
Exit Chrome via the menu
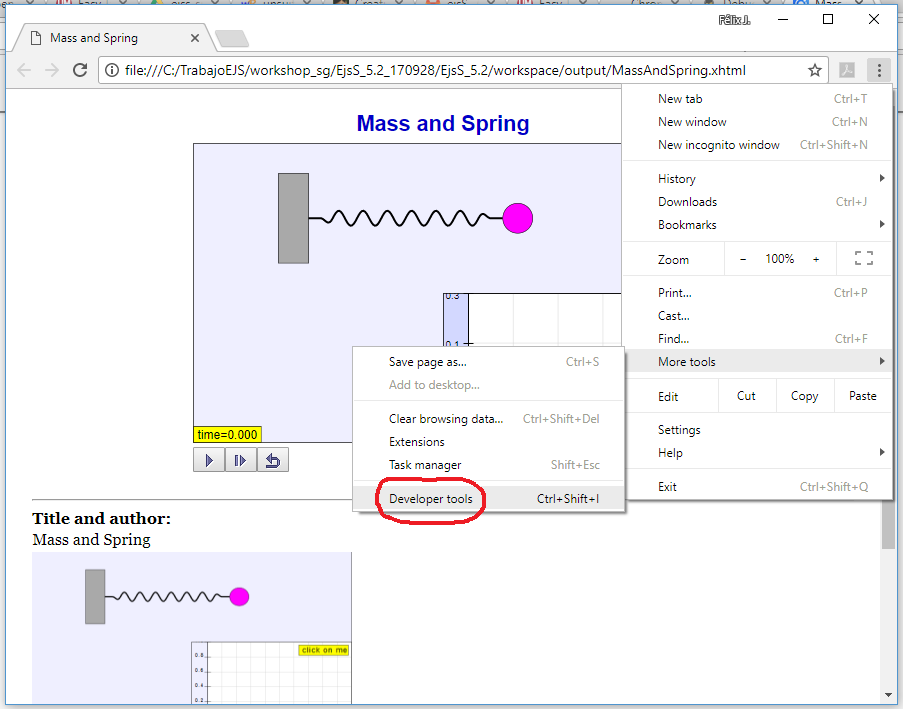point(757,487)
